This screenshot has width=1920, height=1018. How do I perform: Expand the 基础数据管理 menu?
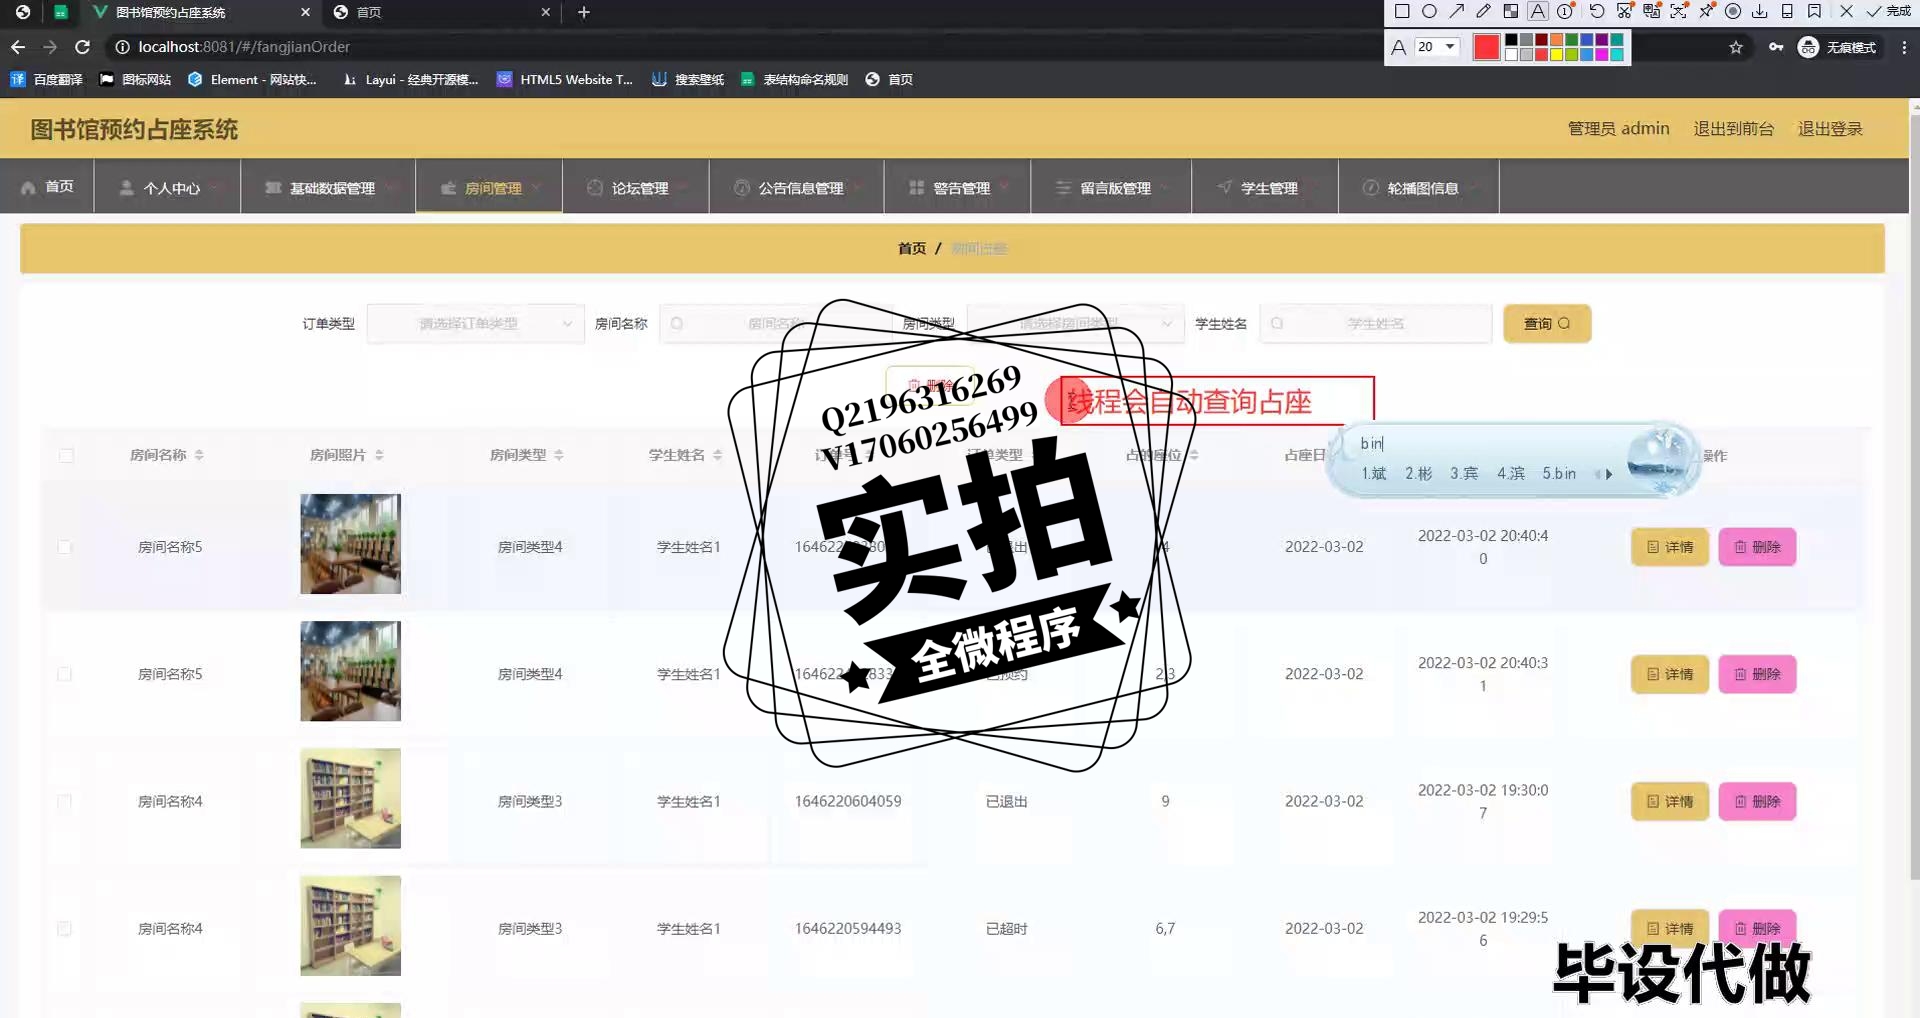328,187
